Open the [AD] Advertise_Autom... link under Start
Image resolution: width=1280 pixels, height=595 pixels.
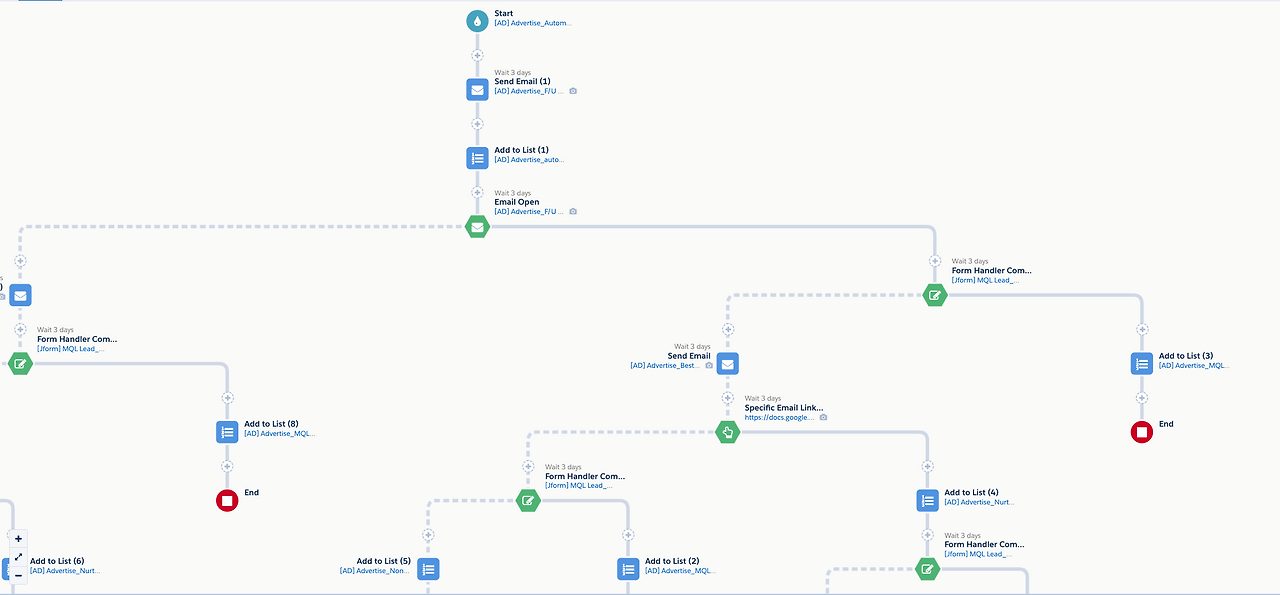click(x=534, y=23)
